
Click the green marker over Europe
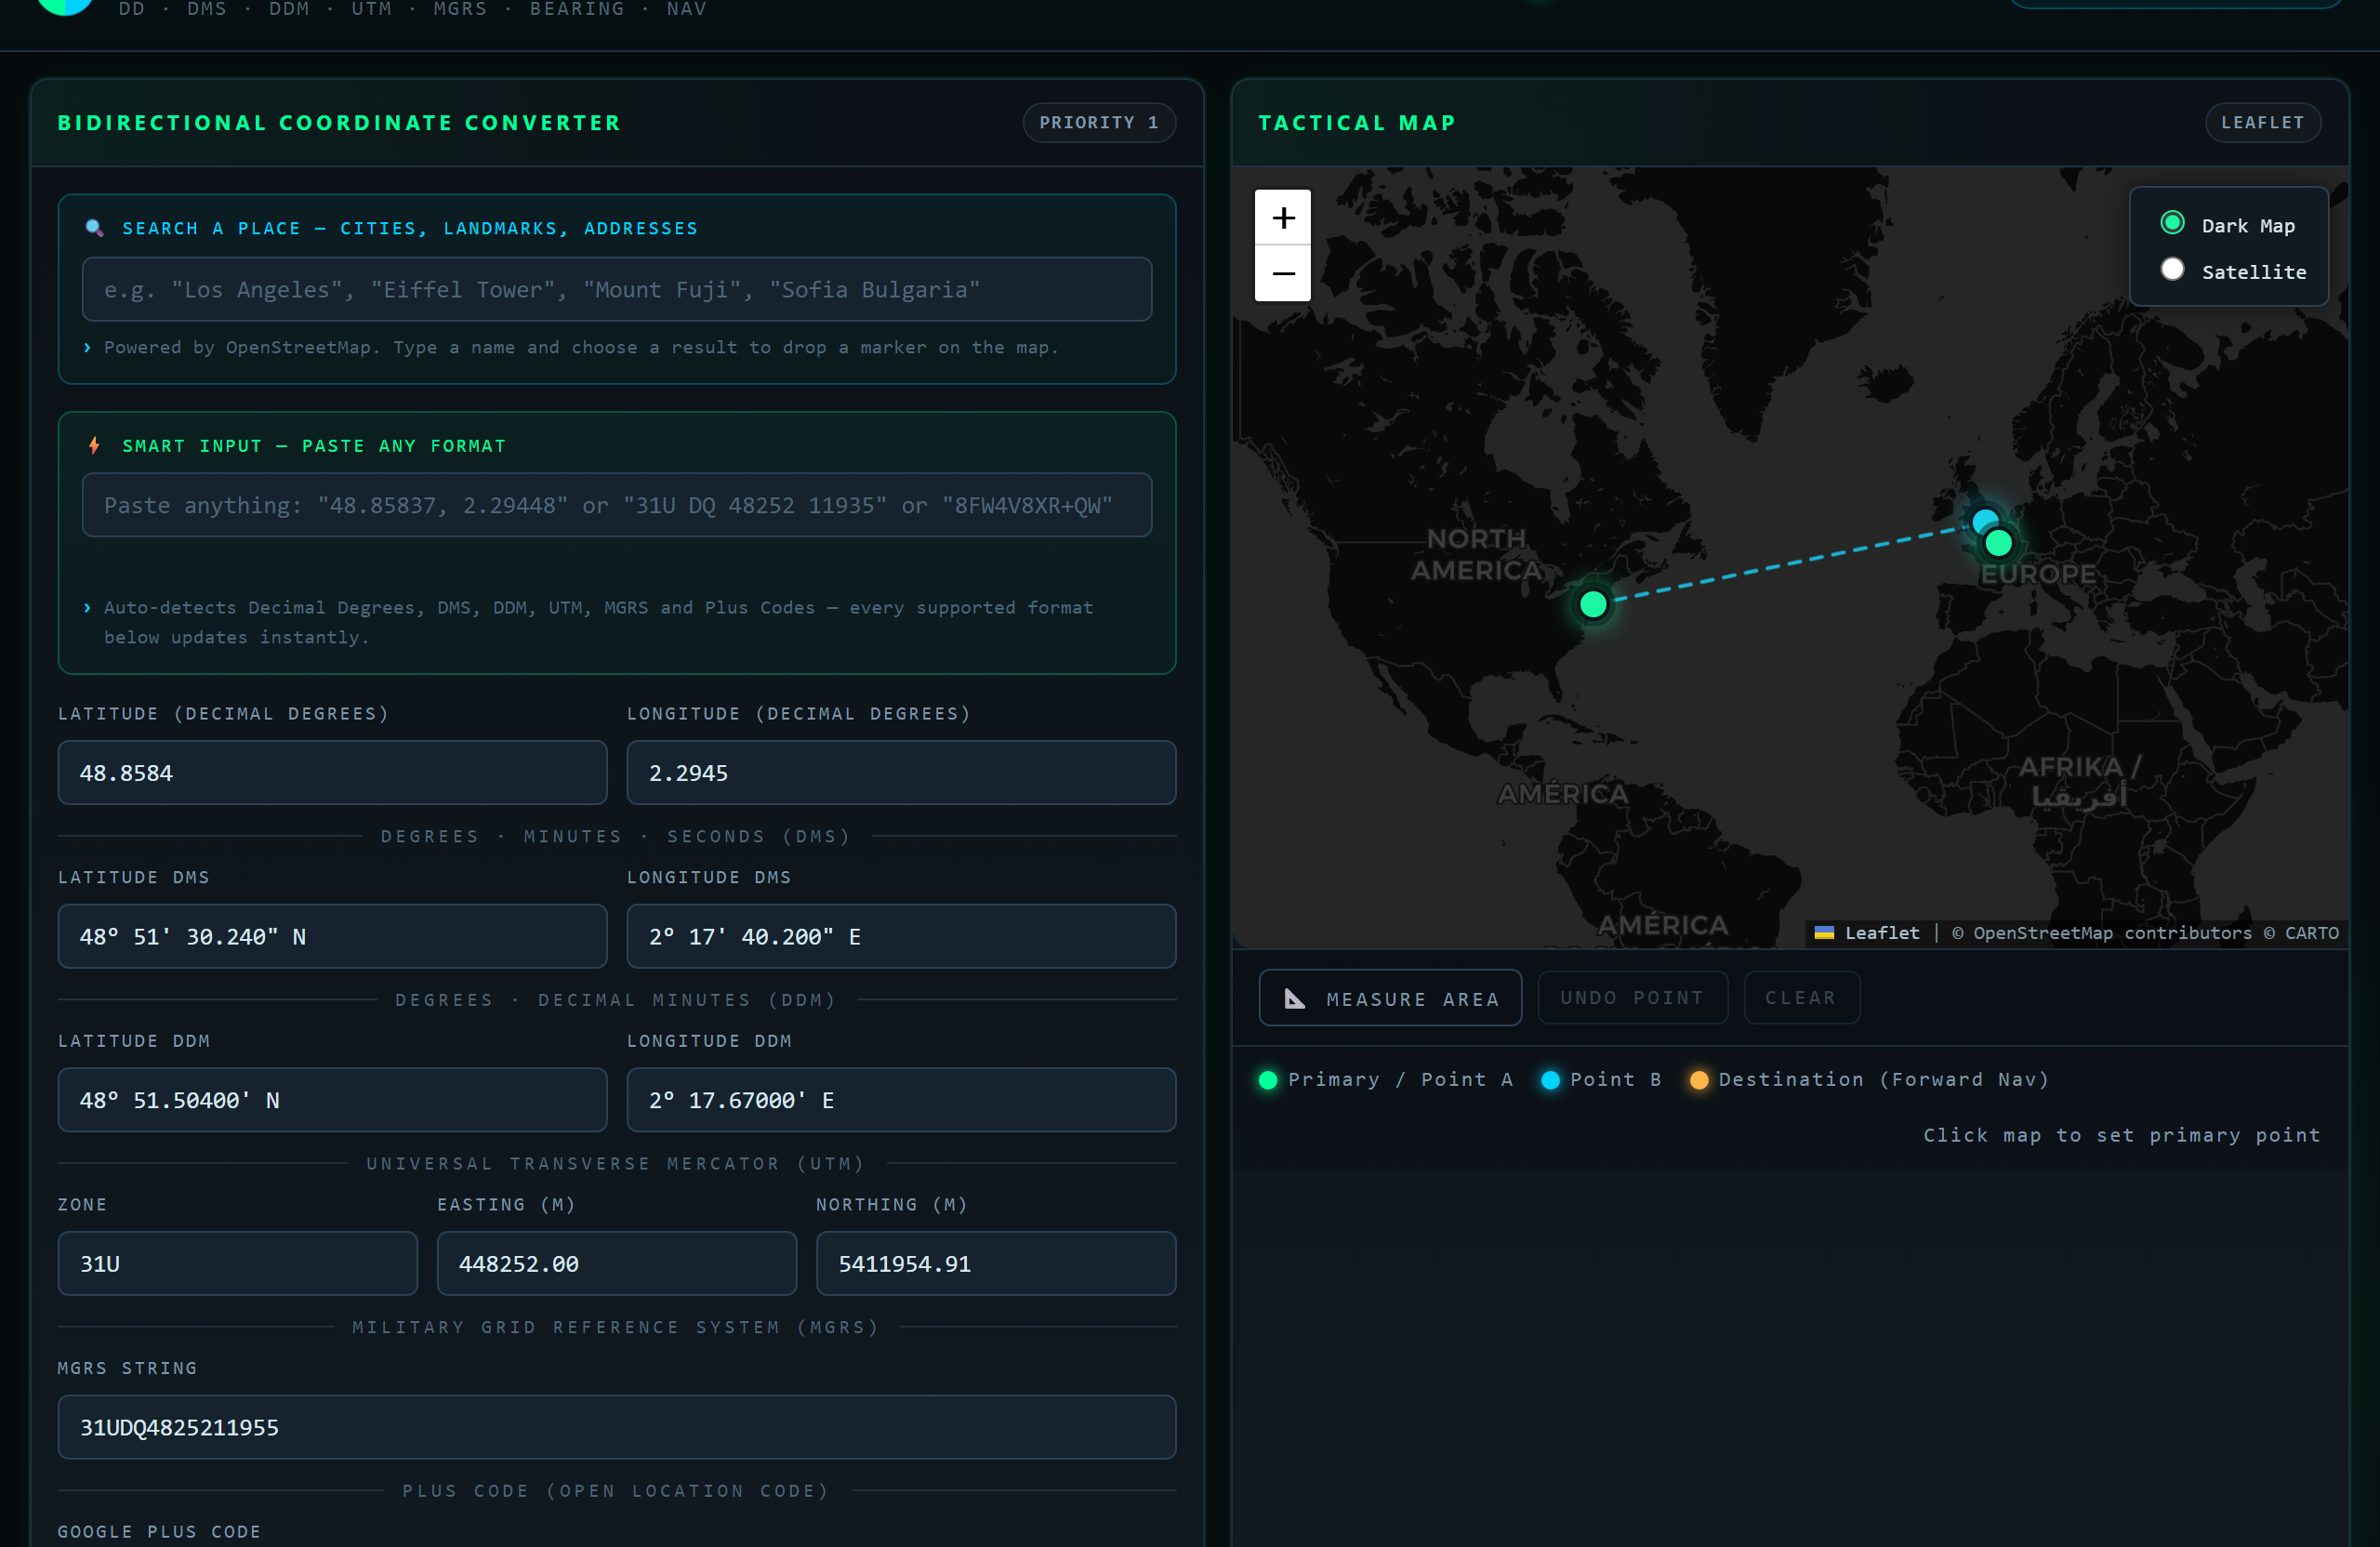pyautogui.click(x=1998, y=543)
